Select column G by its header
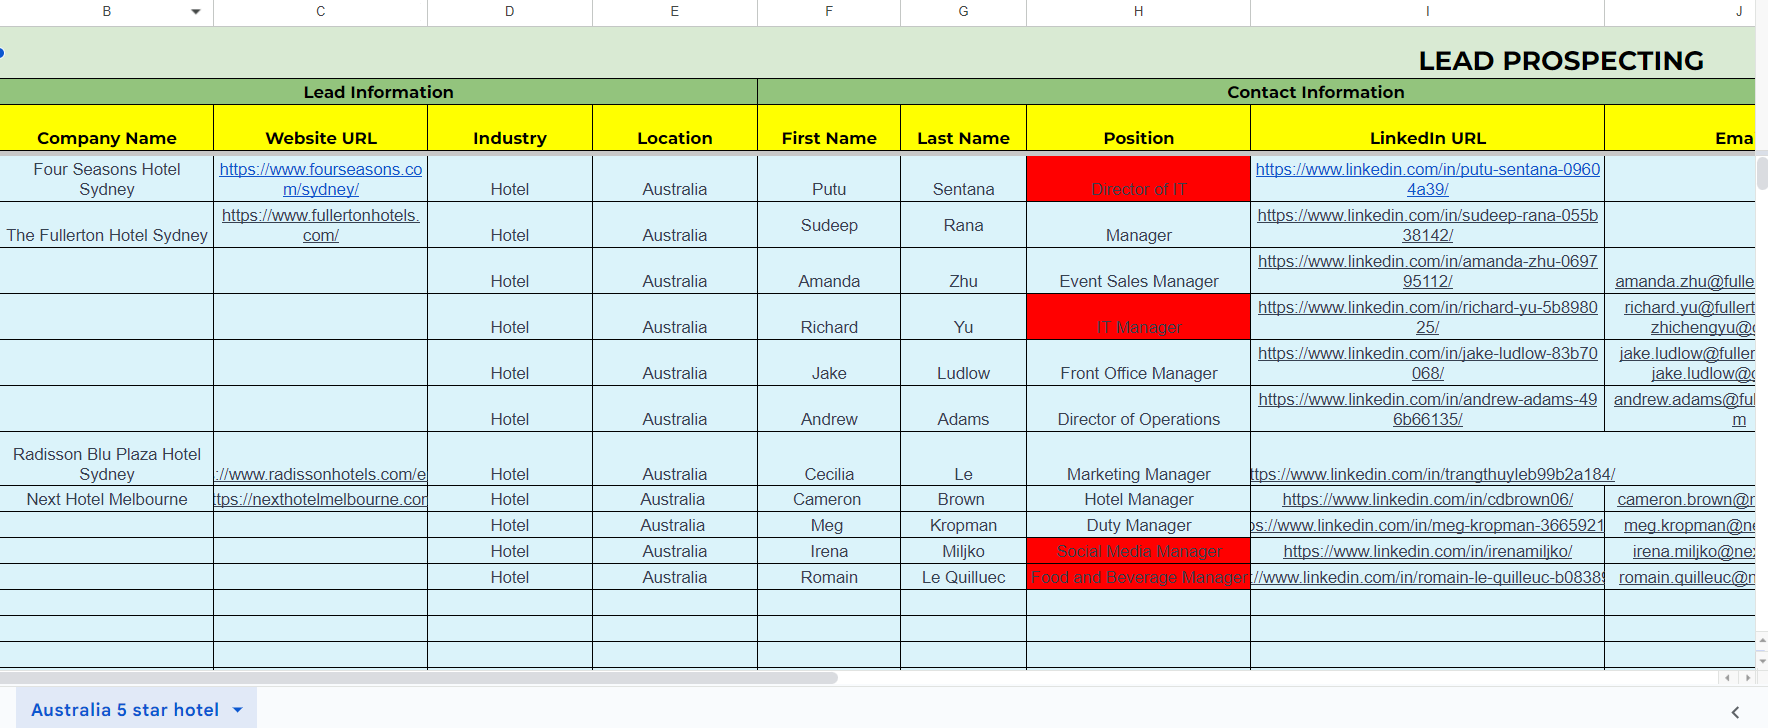1768x728 pixels. [963, 12]
